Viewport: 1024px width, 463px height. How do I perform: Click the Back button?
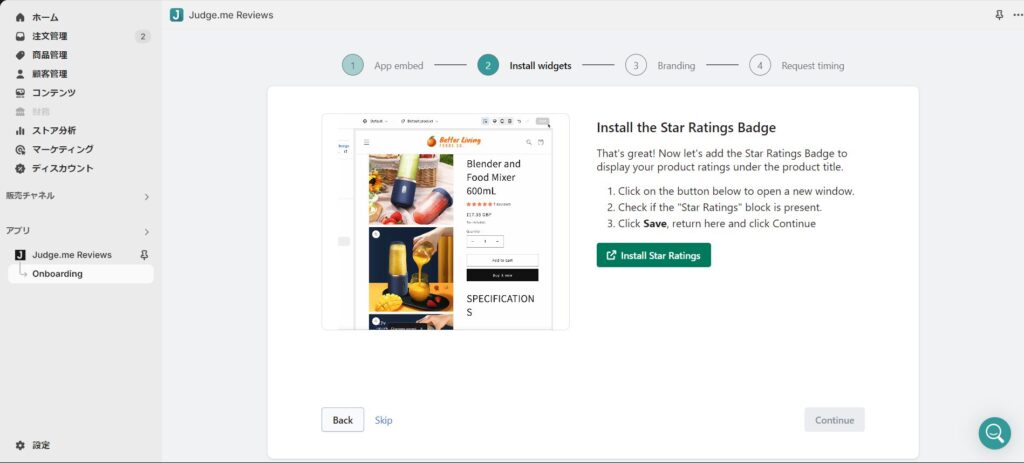point(342,420)
